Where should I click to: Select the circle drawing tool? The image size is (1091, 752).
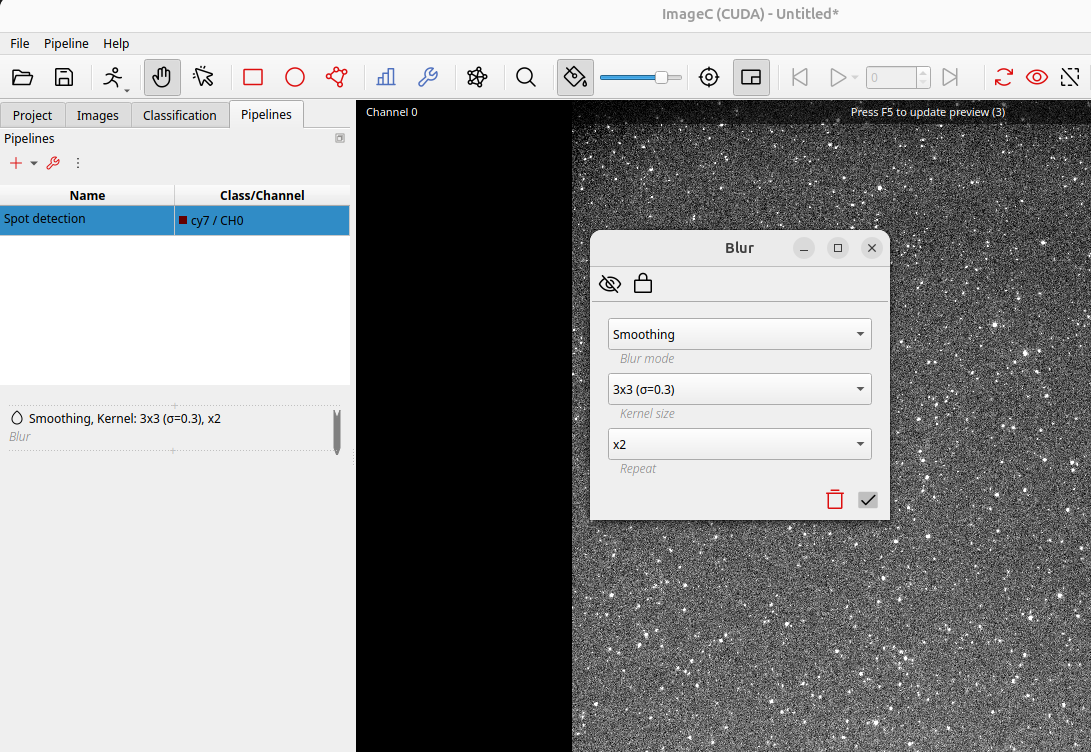point(295,77)
